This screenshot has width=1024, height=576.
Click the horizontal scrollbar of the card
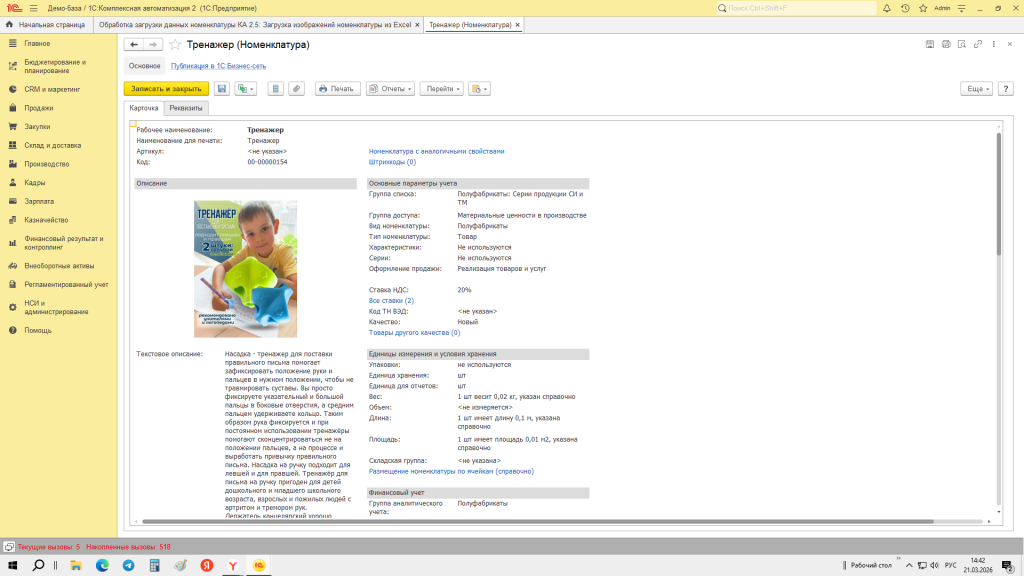(x=537, y=522)
